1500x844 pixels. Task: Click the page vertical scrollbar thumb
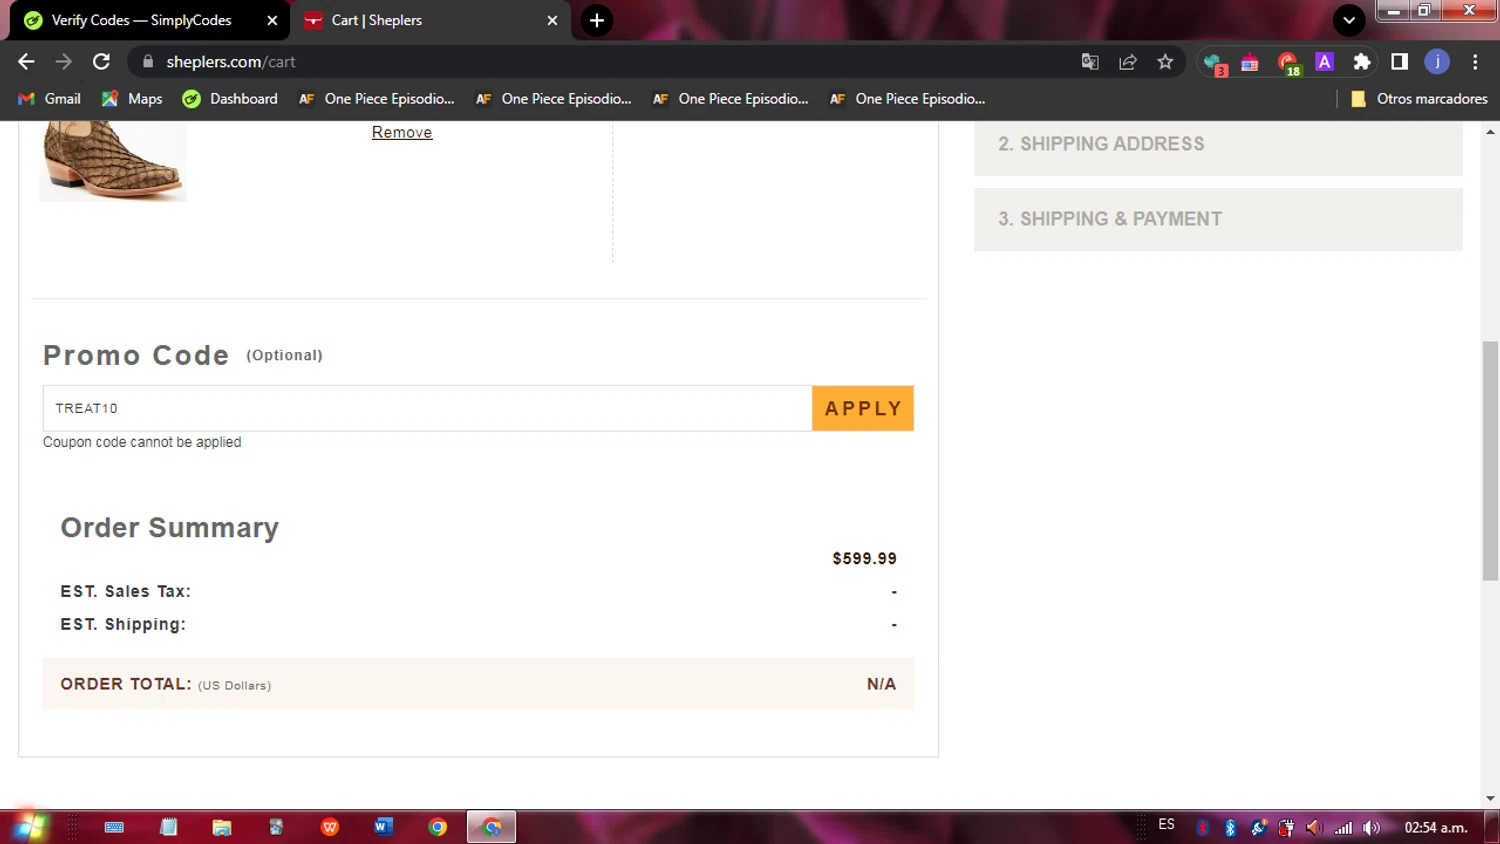point(1490,460)
